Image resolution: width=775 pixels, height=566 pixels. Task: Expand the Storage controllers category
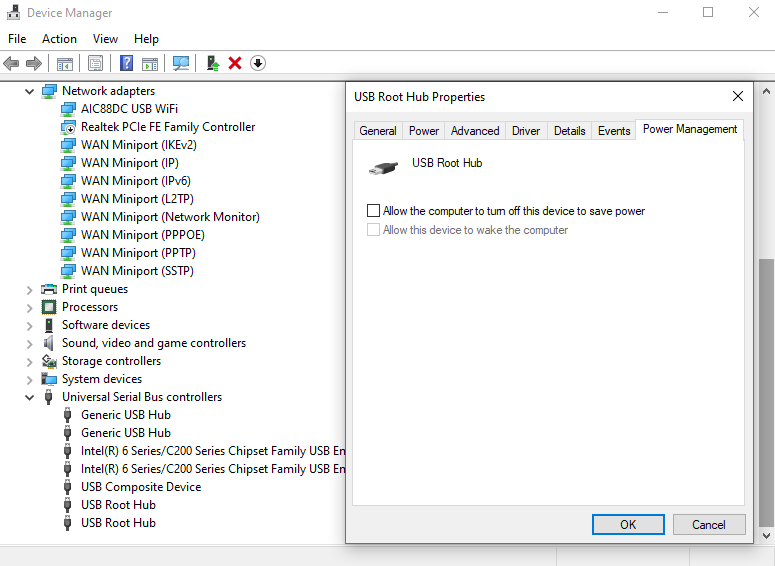tap(30, 362)
